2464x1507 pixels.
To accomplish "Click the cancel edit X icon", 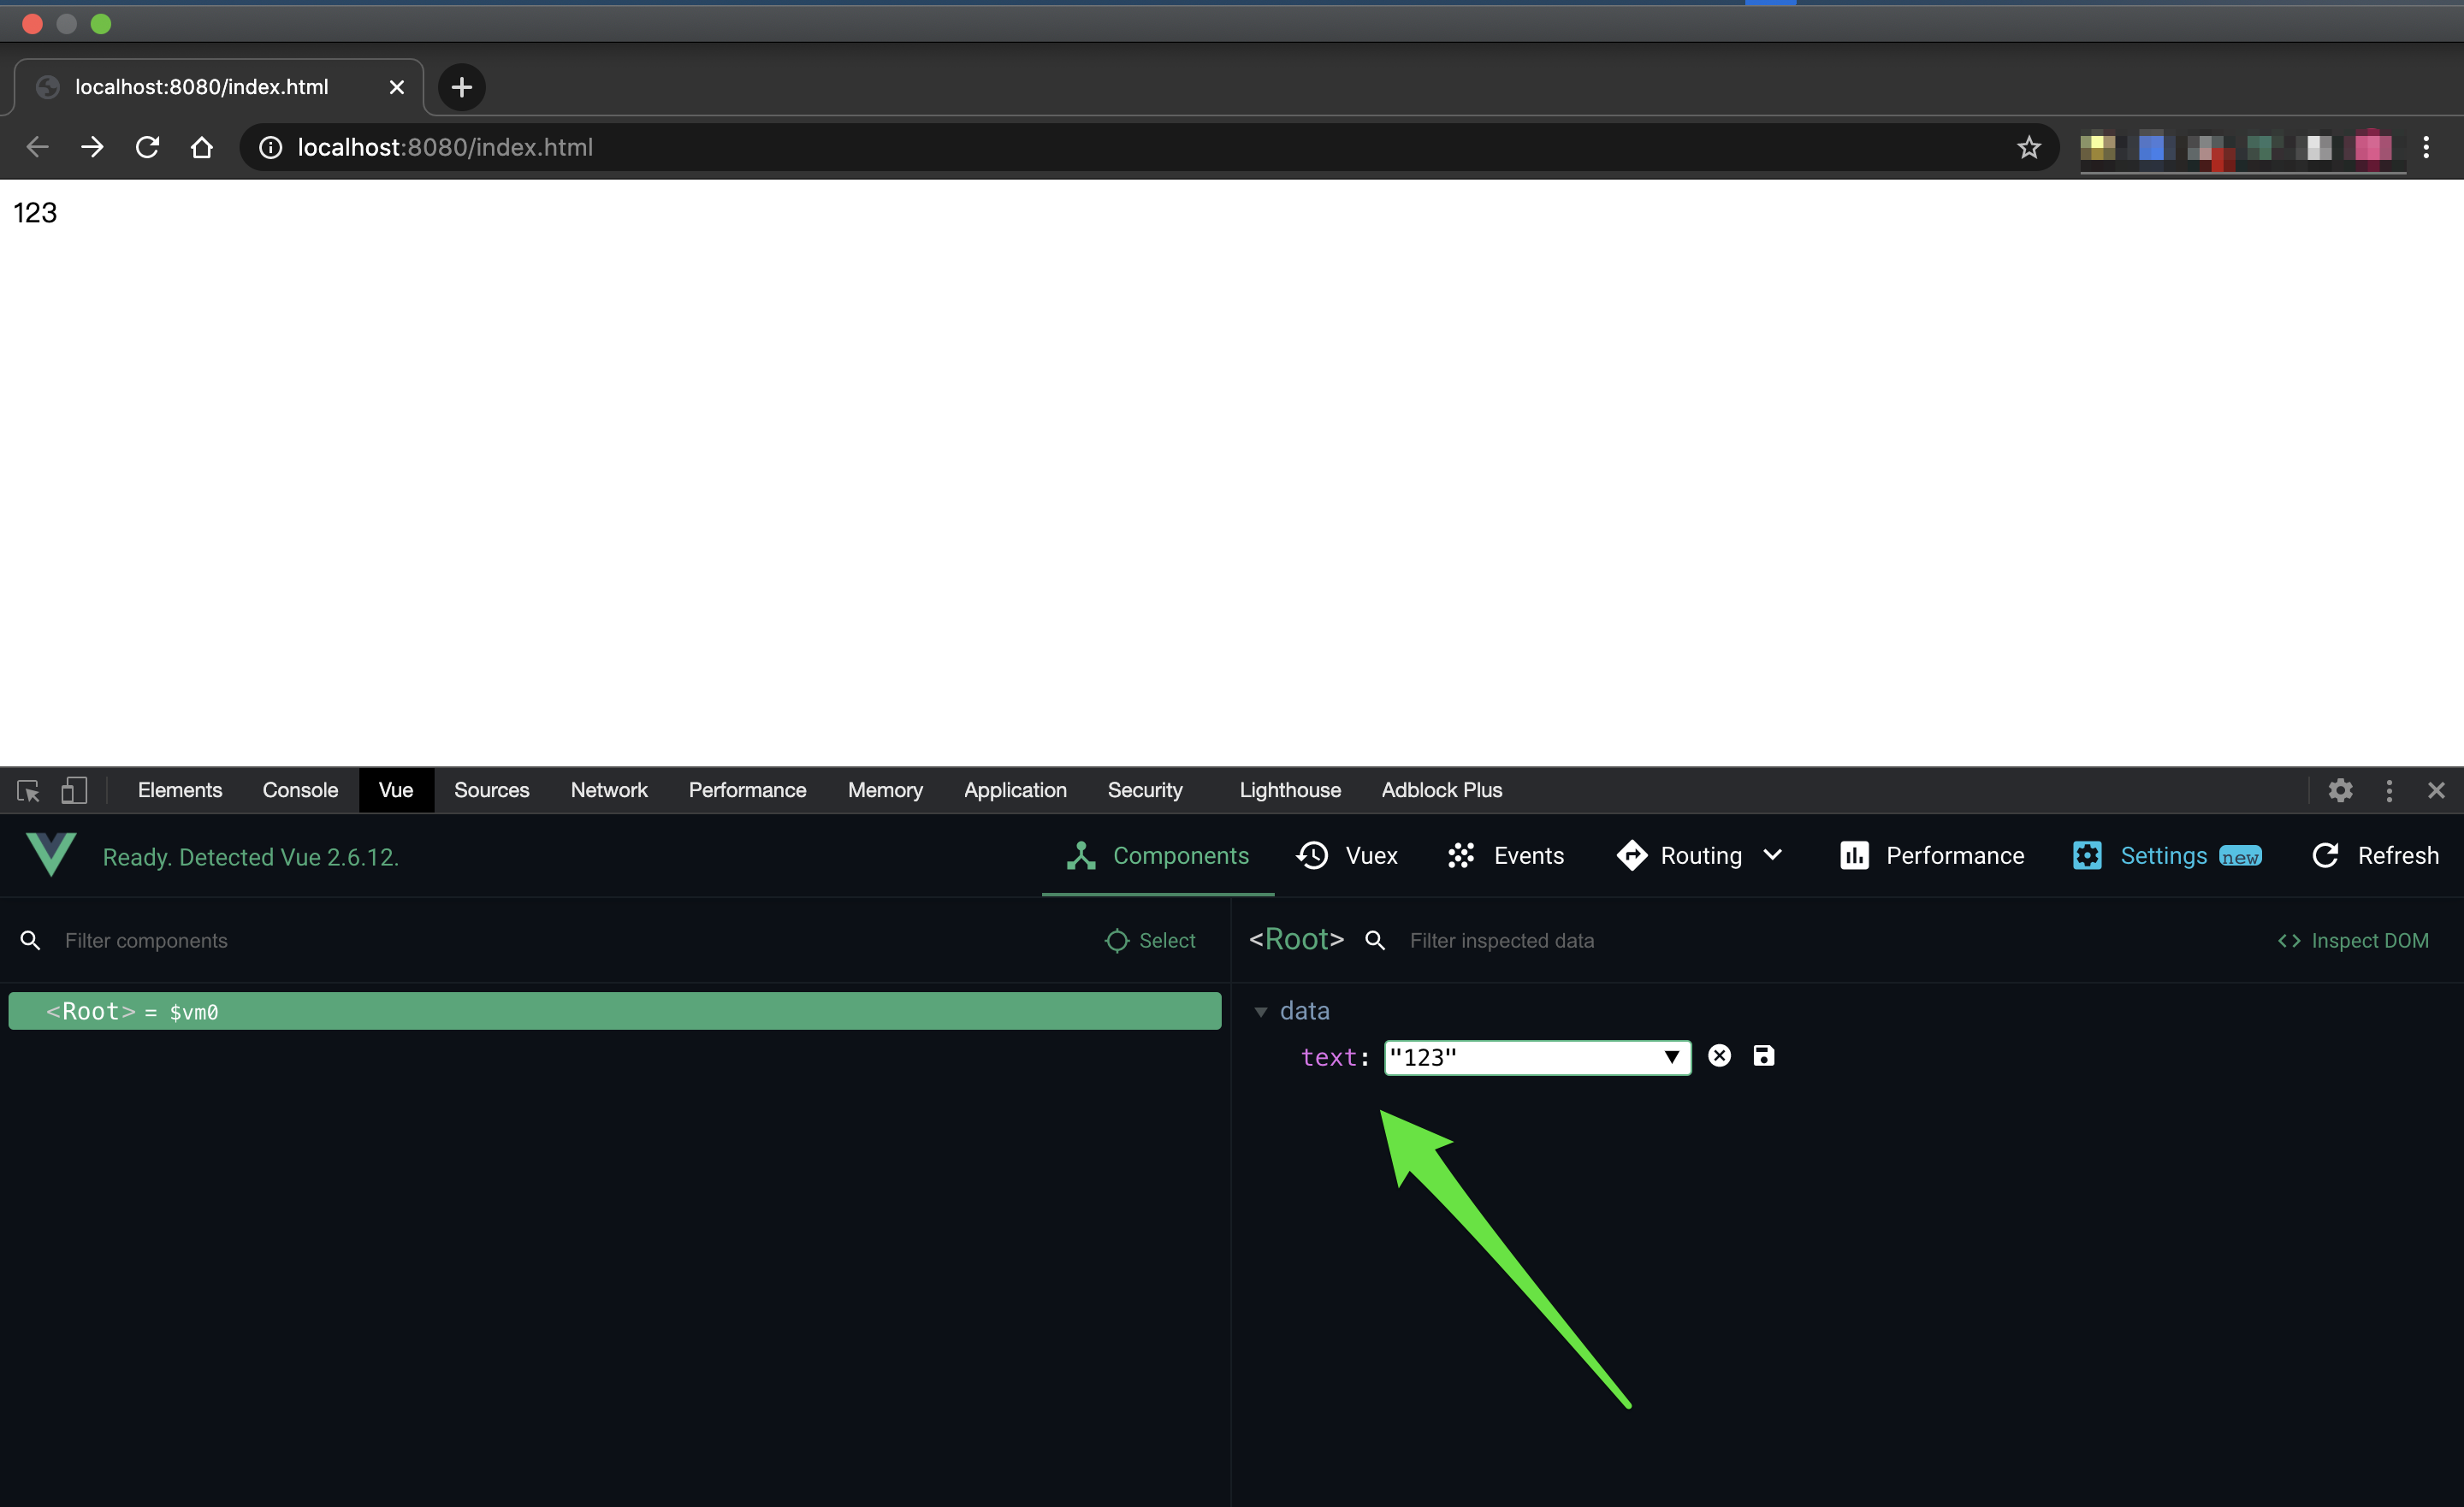I will point(1719,1056).
